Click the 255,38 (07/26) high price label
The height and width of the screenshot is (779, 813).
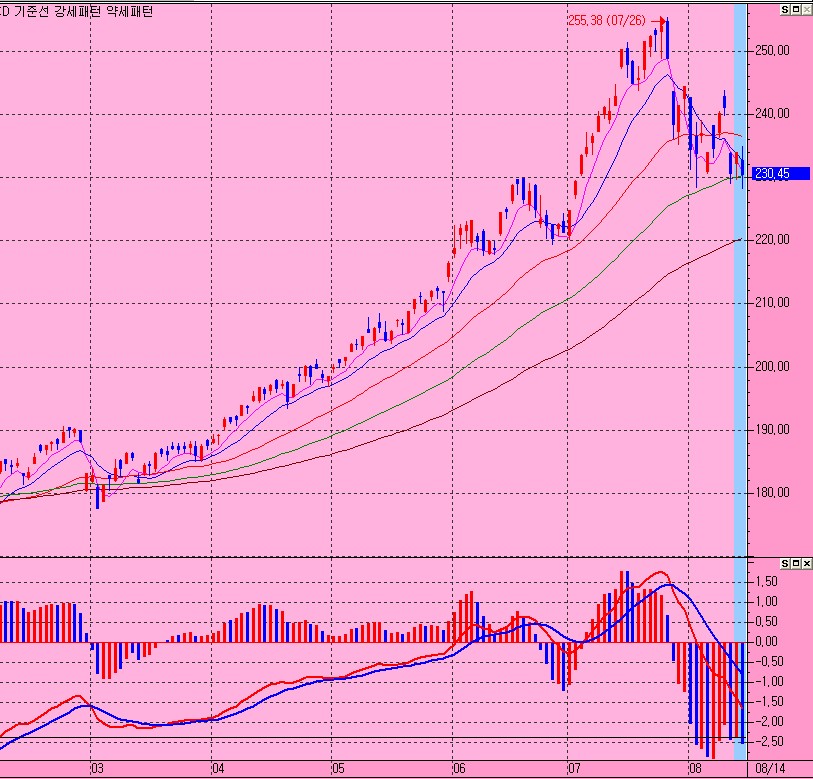coord(604,19)
